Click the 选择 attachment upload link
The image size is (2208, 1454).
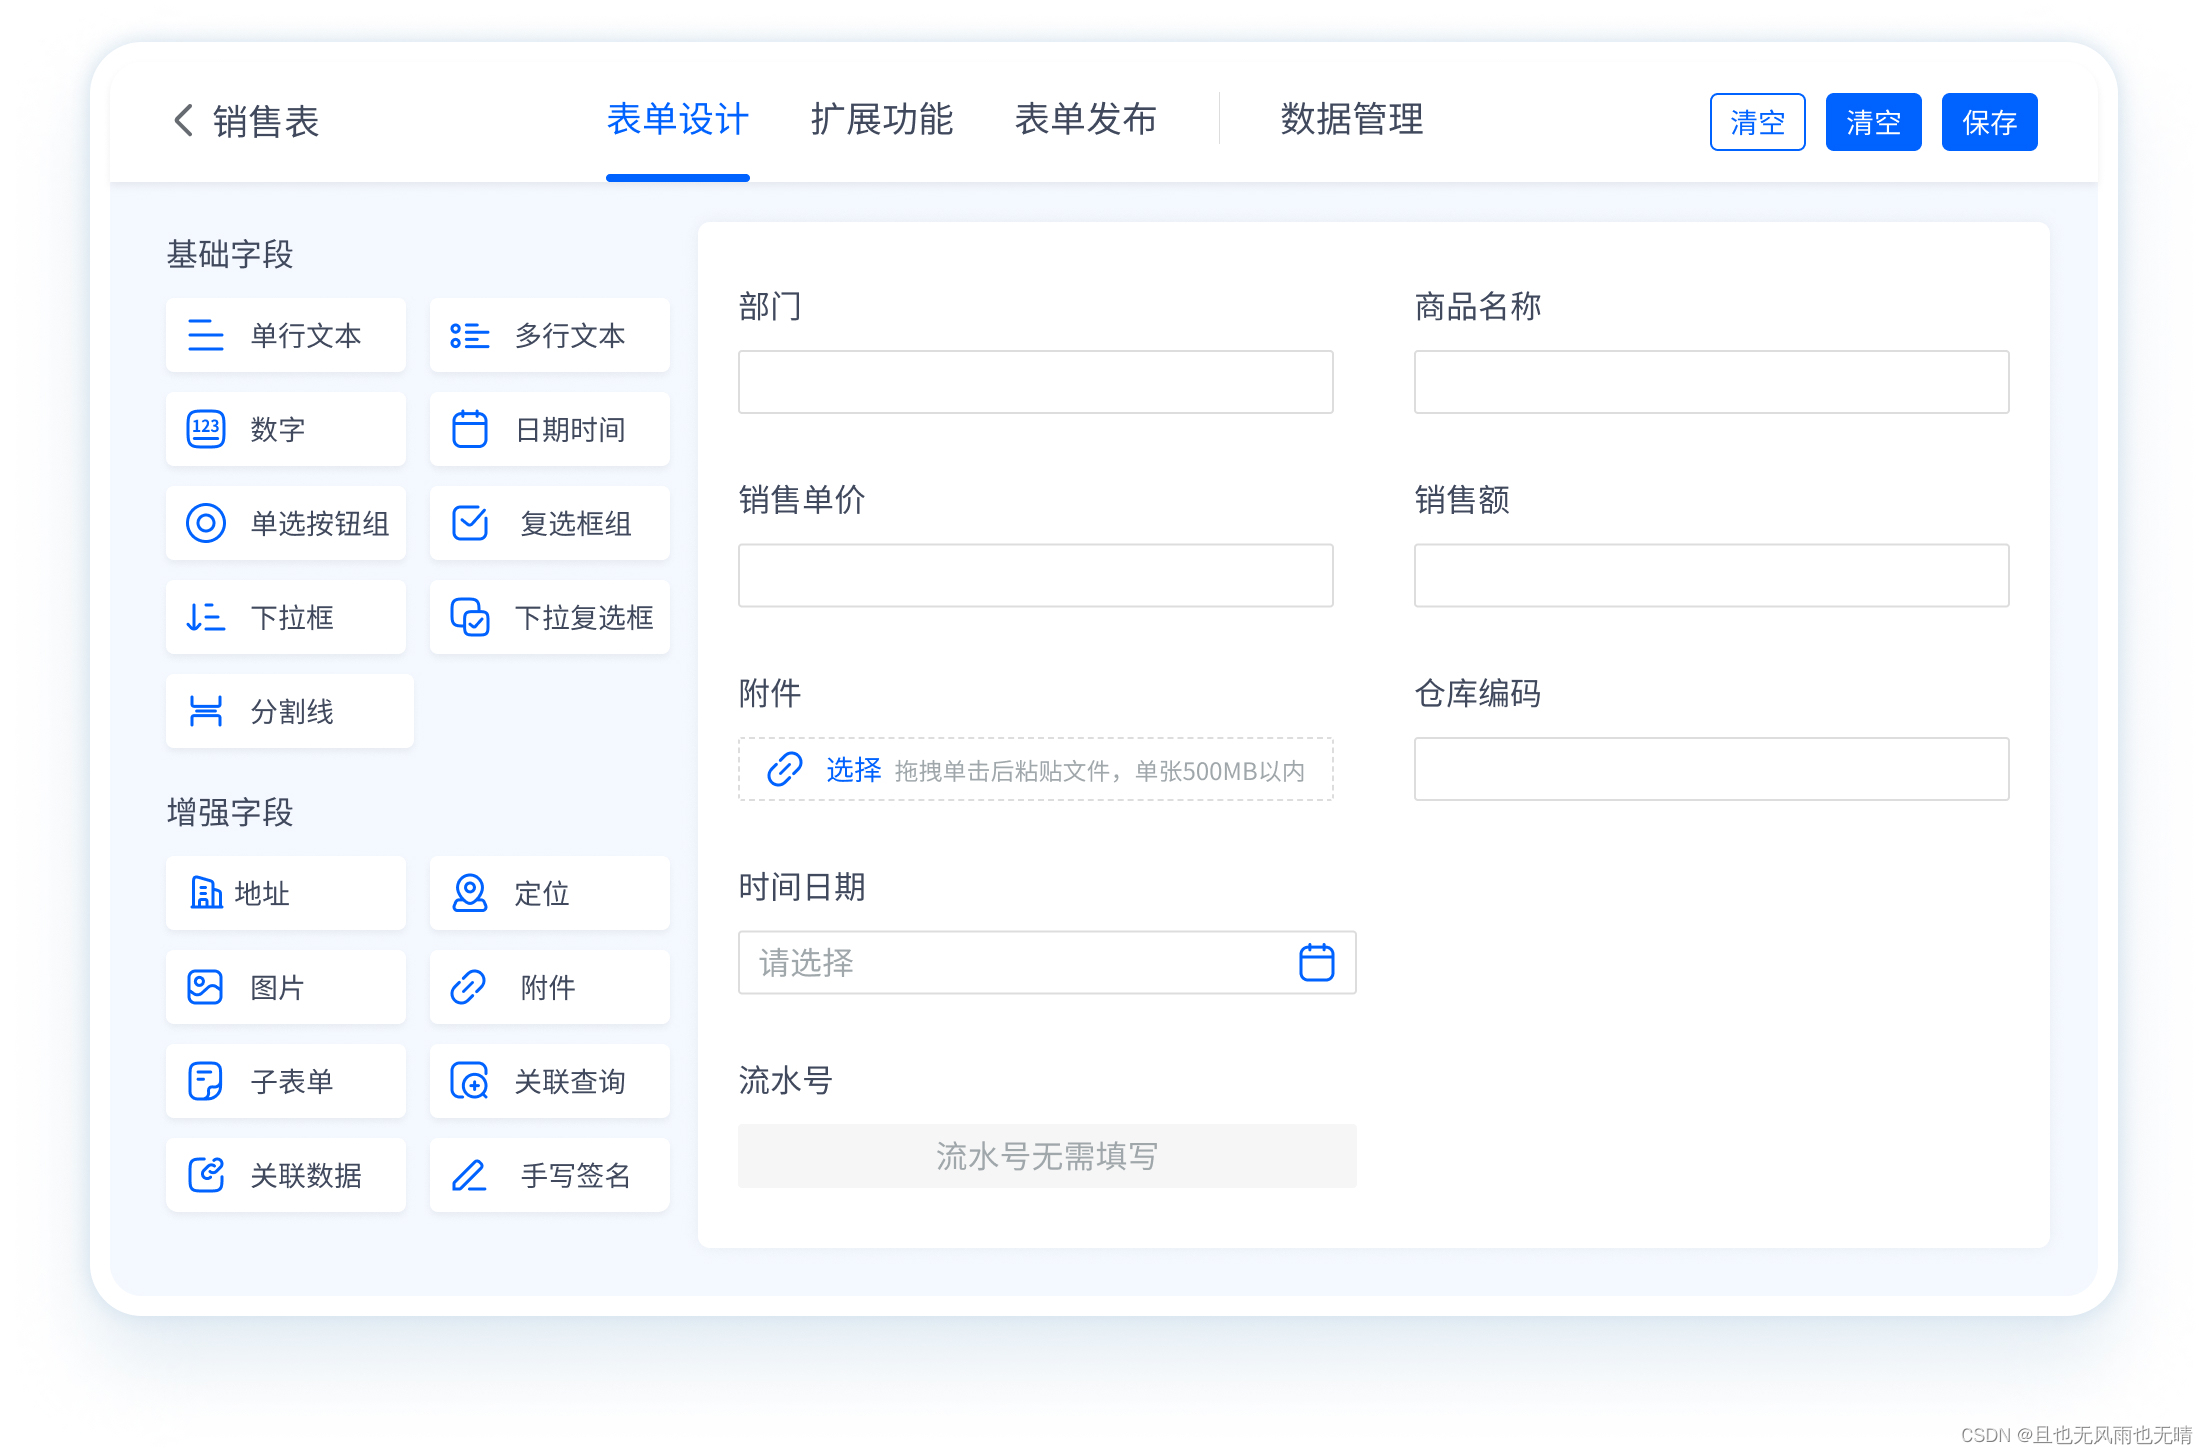[853, 770]
